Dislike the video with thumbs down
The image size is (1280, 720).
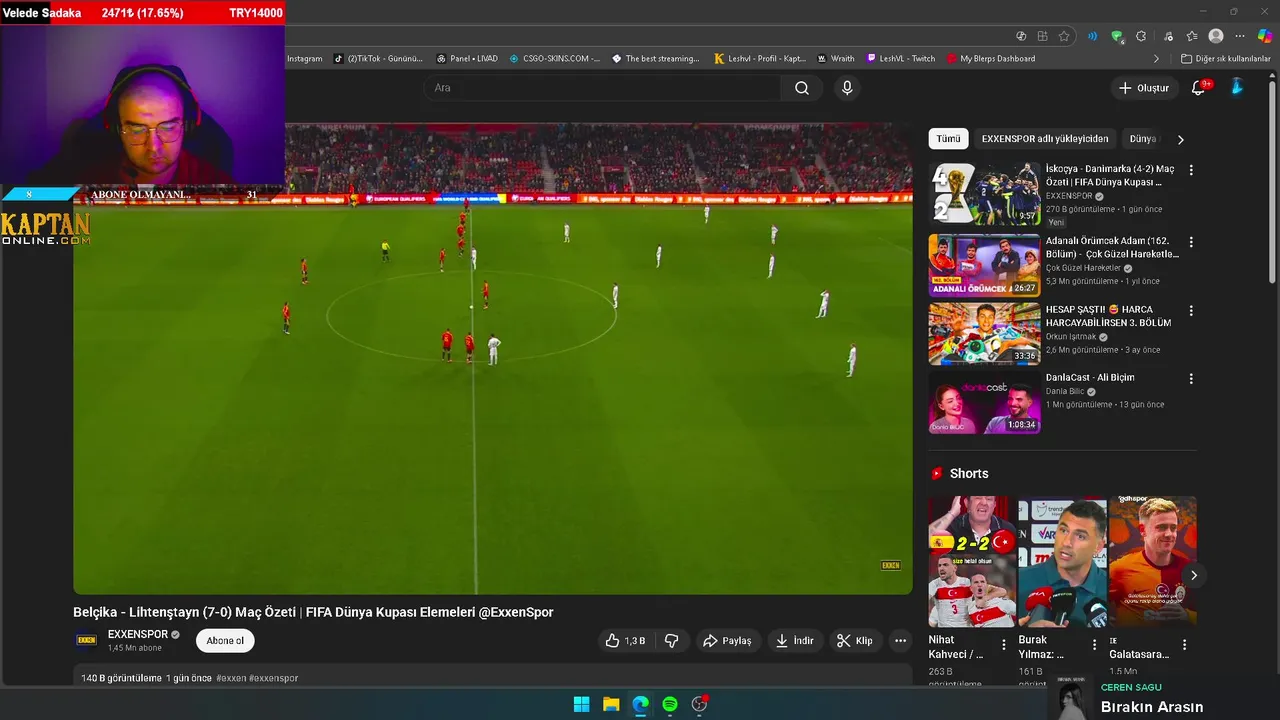pyautogui.click(x=672, y=641)
